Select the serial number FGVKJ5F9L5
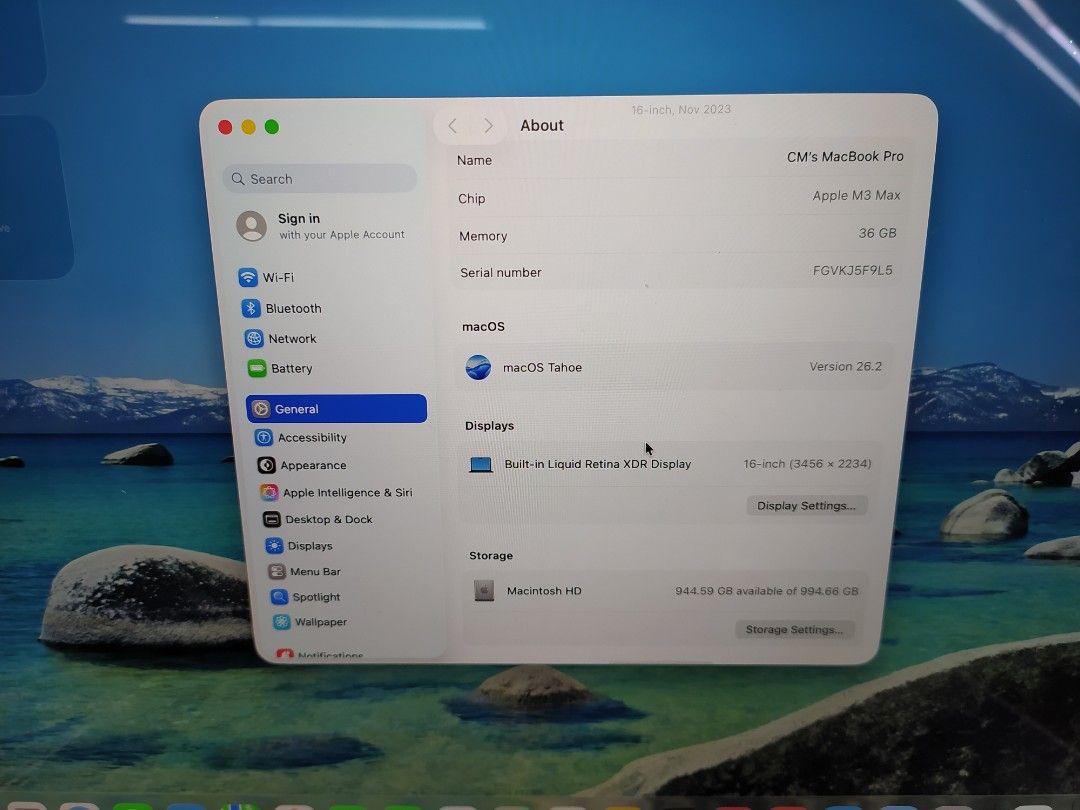Image resolution: width=1080 pixels, height=810 pixels. pos(853,270)
